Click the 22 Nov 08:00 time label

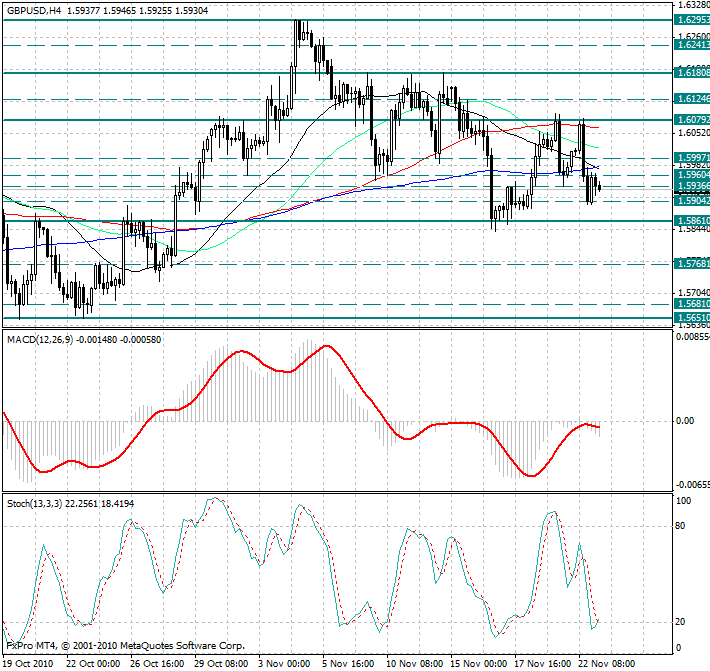[607, 664]
